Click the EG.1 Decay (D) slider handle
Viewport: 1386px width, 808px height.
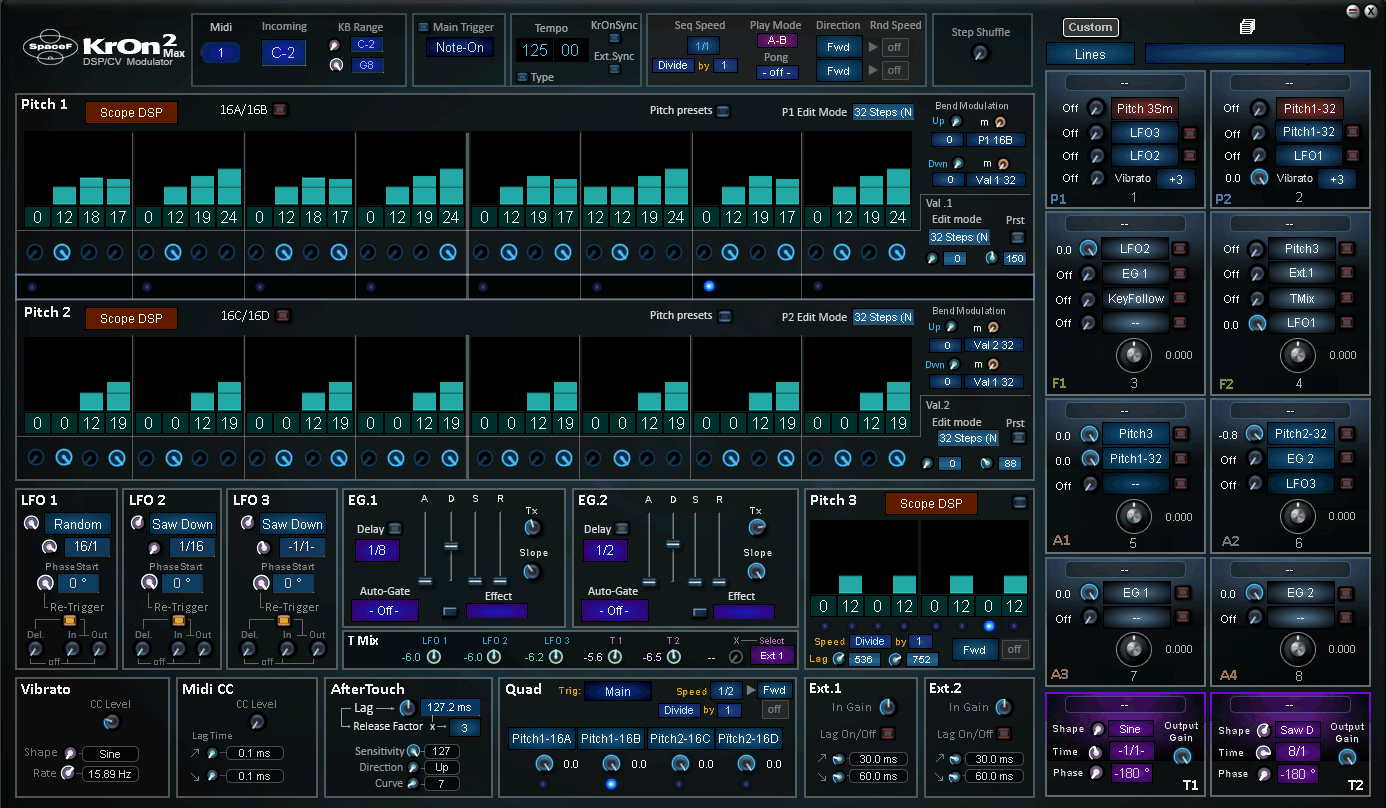click(451, 545)
